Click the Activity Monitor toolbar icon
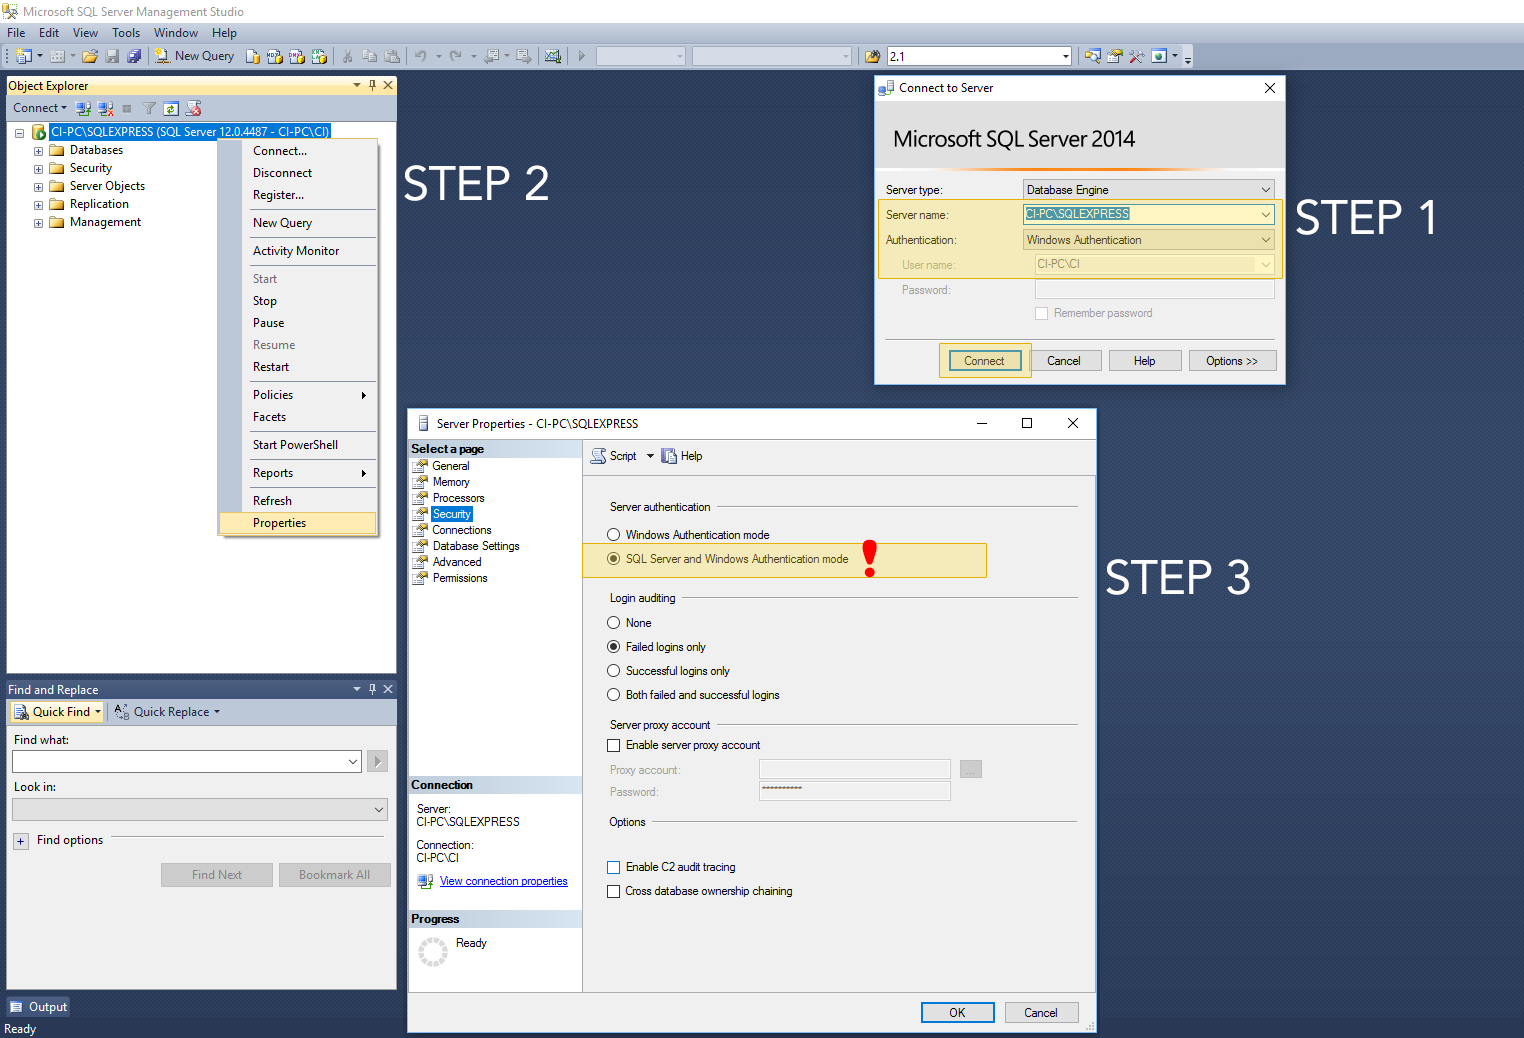Image resolution: width=1524 pixels, height=1038 pixels. [x=552, y=56]
